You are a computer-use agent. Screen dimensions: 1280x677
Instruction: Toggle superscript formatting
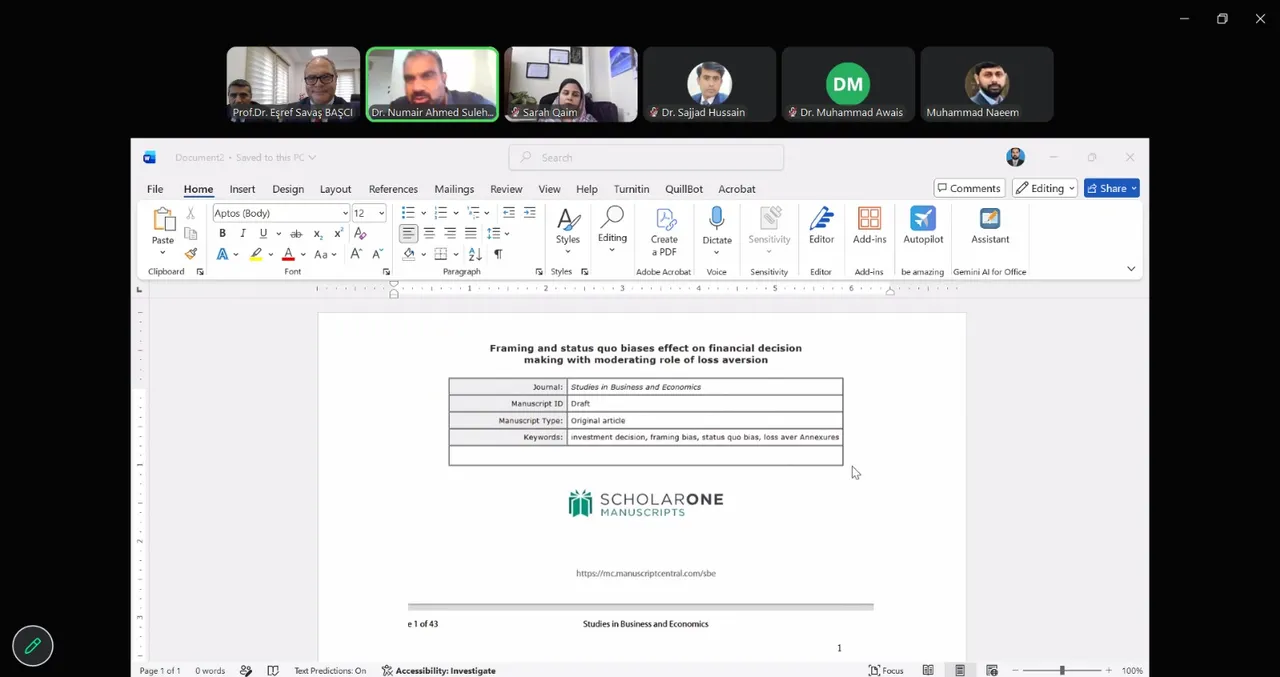(x=338, y=234)
